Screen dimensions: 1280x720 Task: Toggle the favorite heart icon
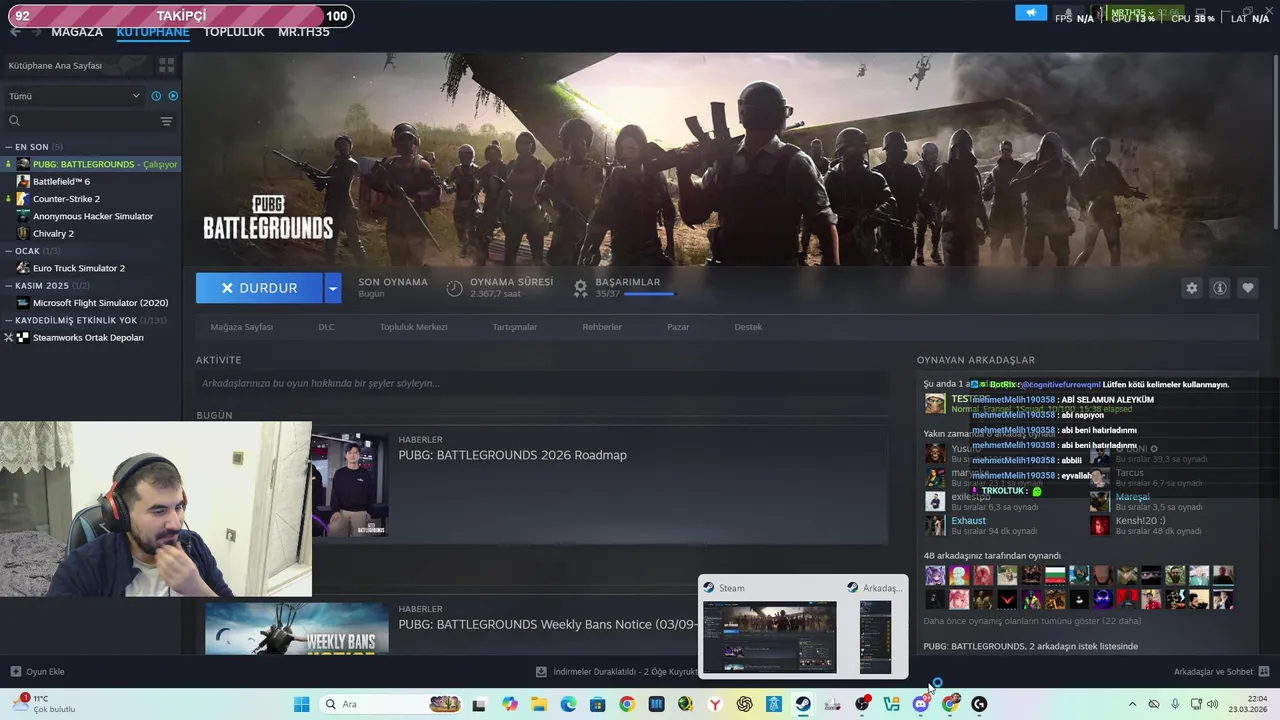tap(1248, 288)
